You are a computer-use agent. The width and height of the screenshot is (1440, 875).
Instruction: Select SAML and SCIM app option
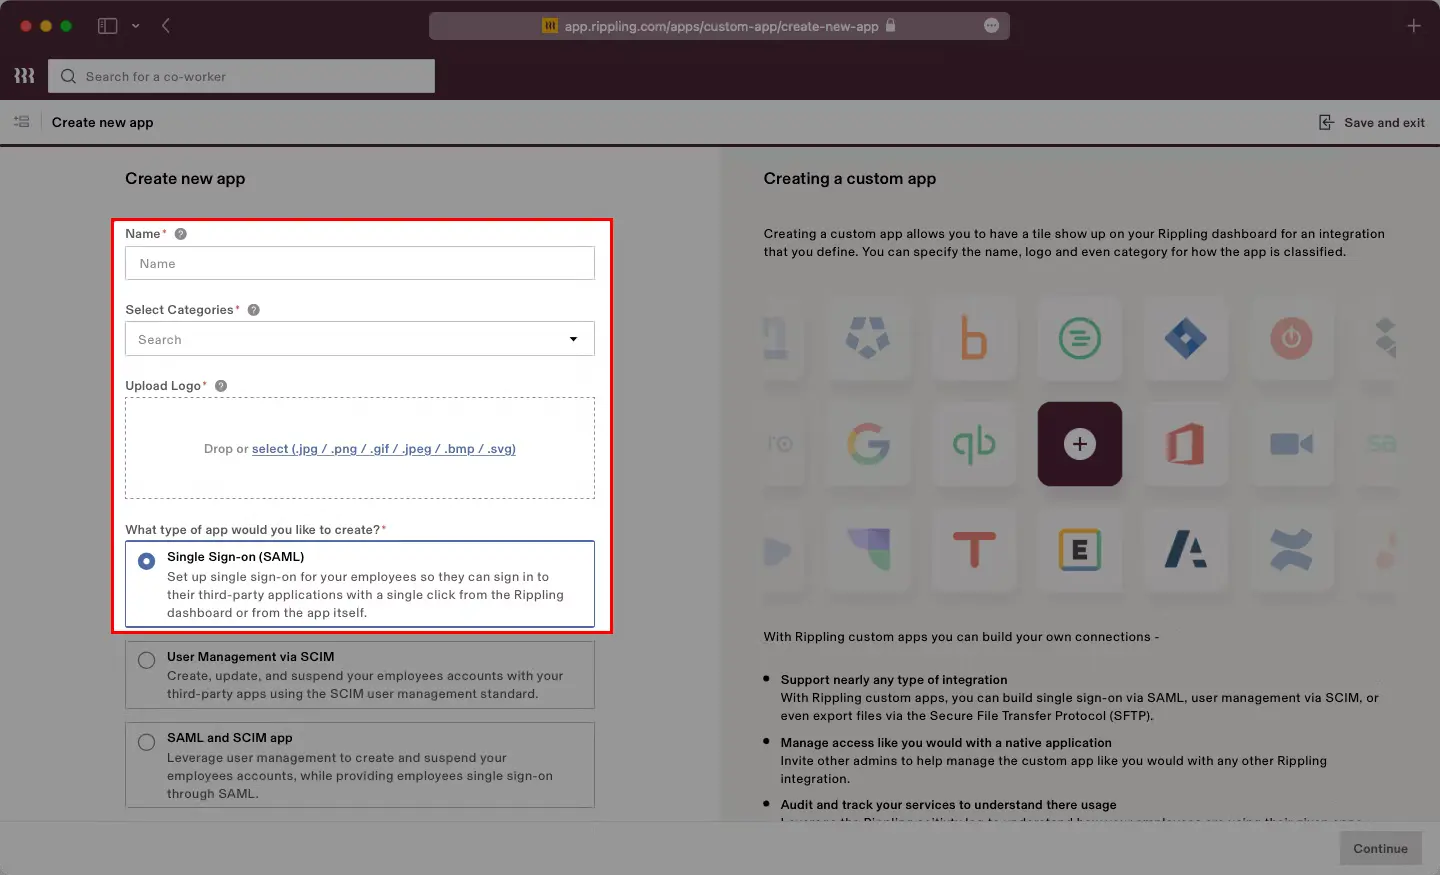pyautogui.click(x=360, y=765)
